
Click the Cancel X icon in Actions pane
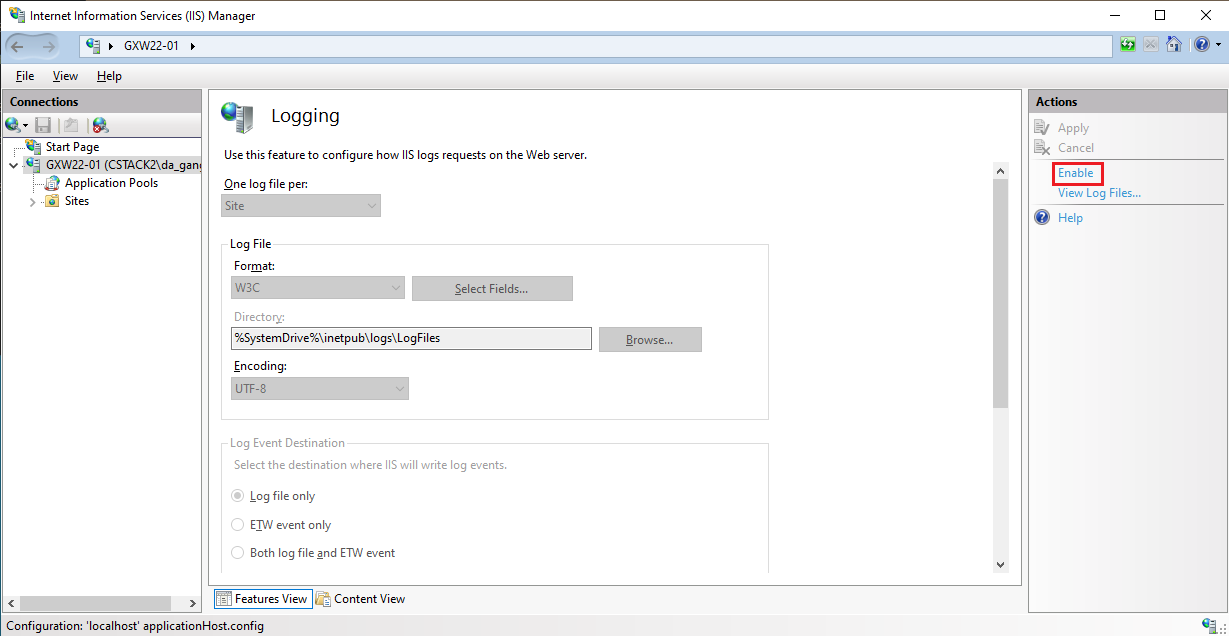[x=1042, y=148]
